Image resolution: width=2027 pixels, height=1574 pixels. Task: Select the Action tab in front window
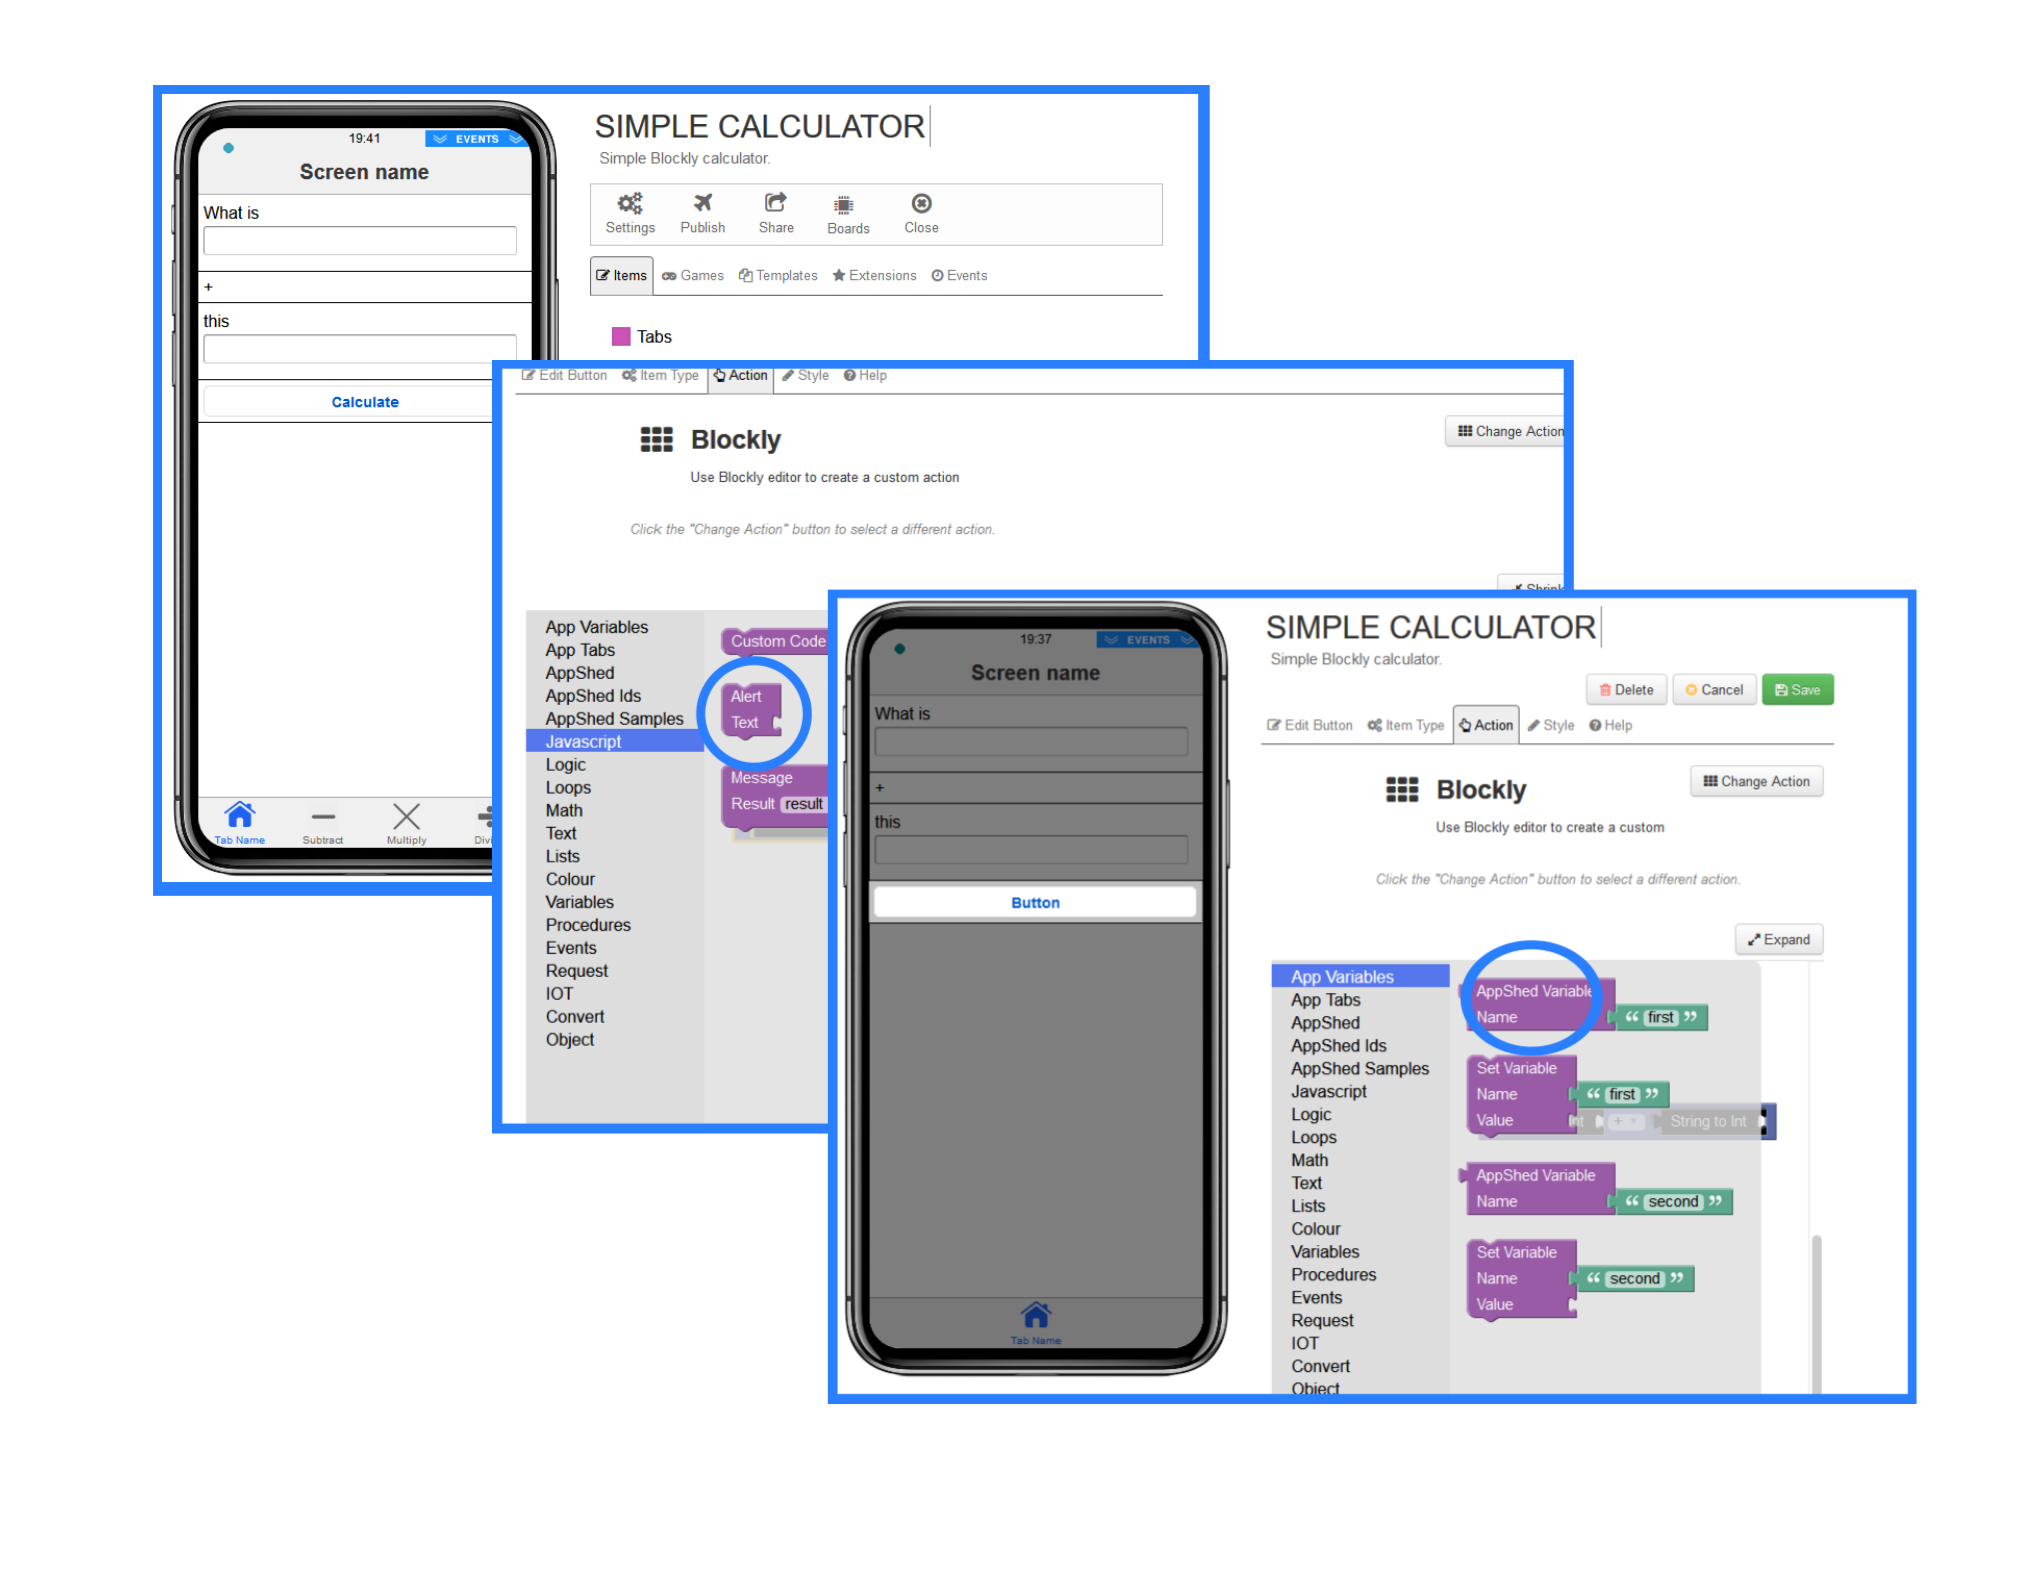(x=1485, y=725)
